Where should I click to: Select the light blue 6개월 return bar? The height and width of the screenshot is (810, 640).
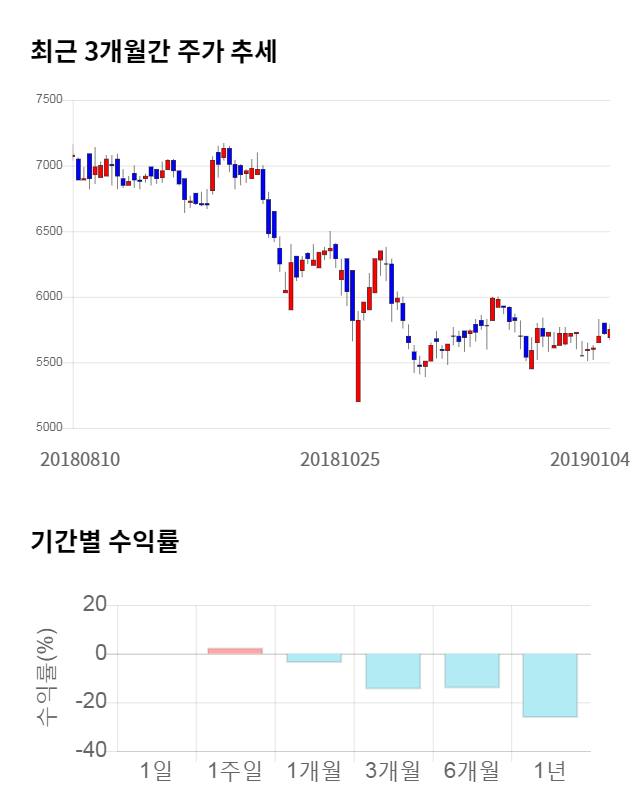point(472,670)
